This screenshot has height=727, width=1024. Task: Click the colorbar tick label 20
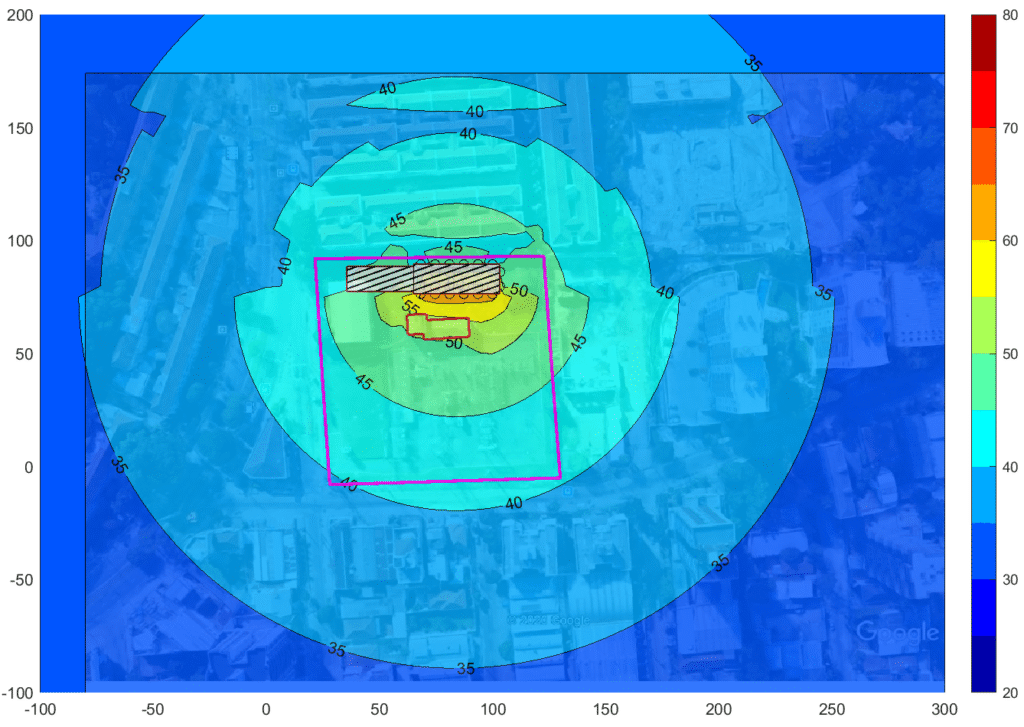point(1010,692)
